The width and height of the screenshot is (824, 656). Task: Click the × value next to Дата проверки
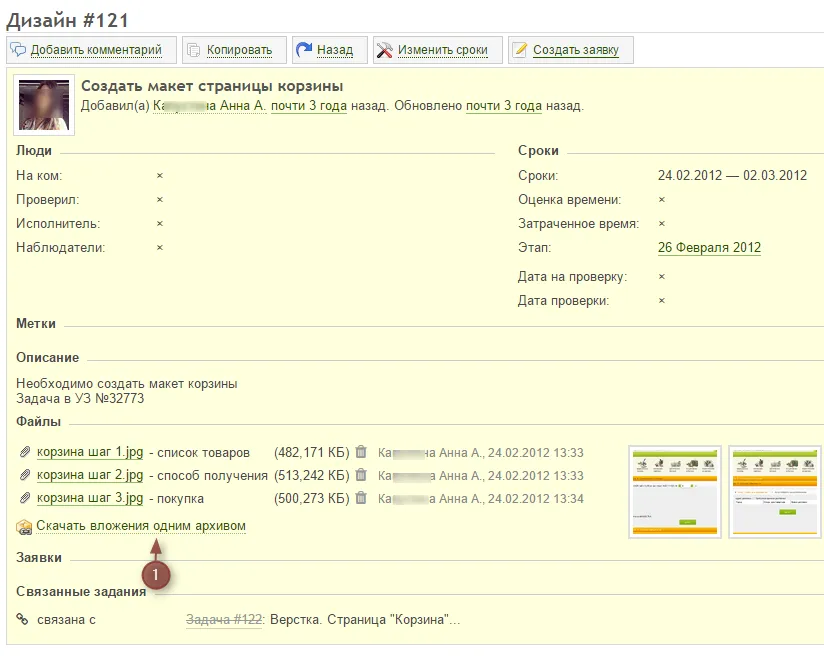click(x=662, y=301)
